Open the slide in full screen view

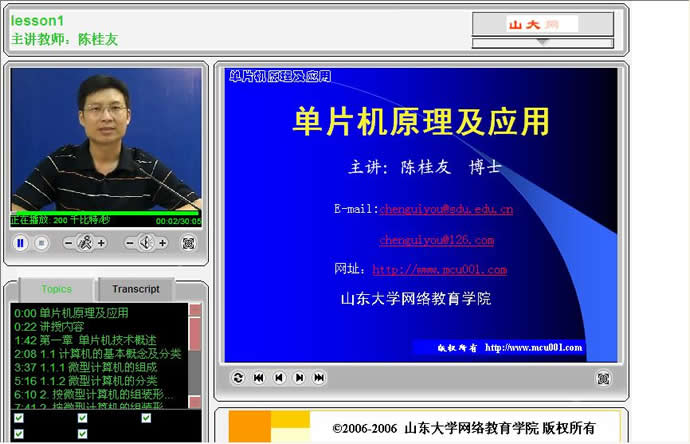tap(603, 378)
